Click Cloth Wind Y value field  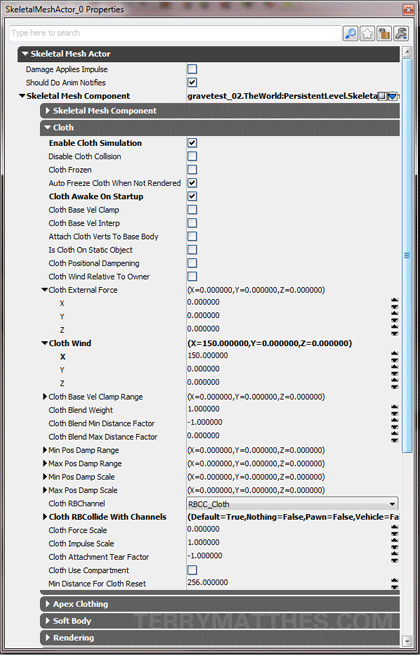288,369
